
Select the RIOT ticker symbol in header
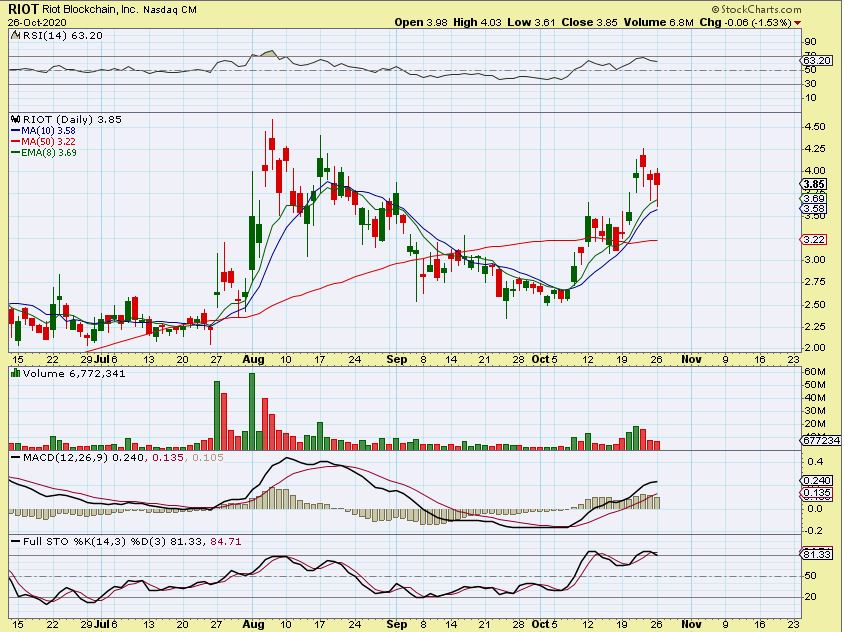coord(23,9)
